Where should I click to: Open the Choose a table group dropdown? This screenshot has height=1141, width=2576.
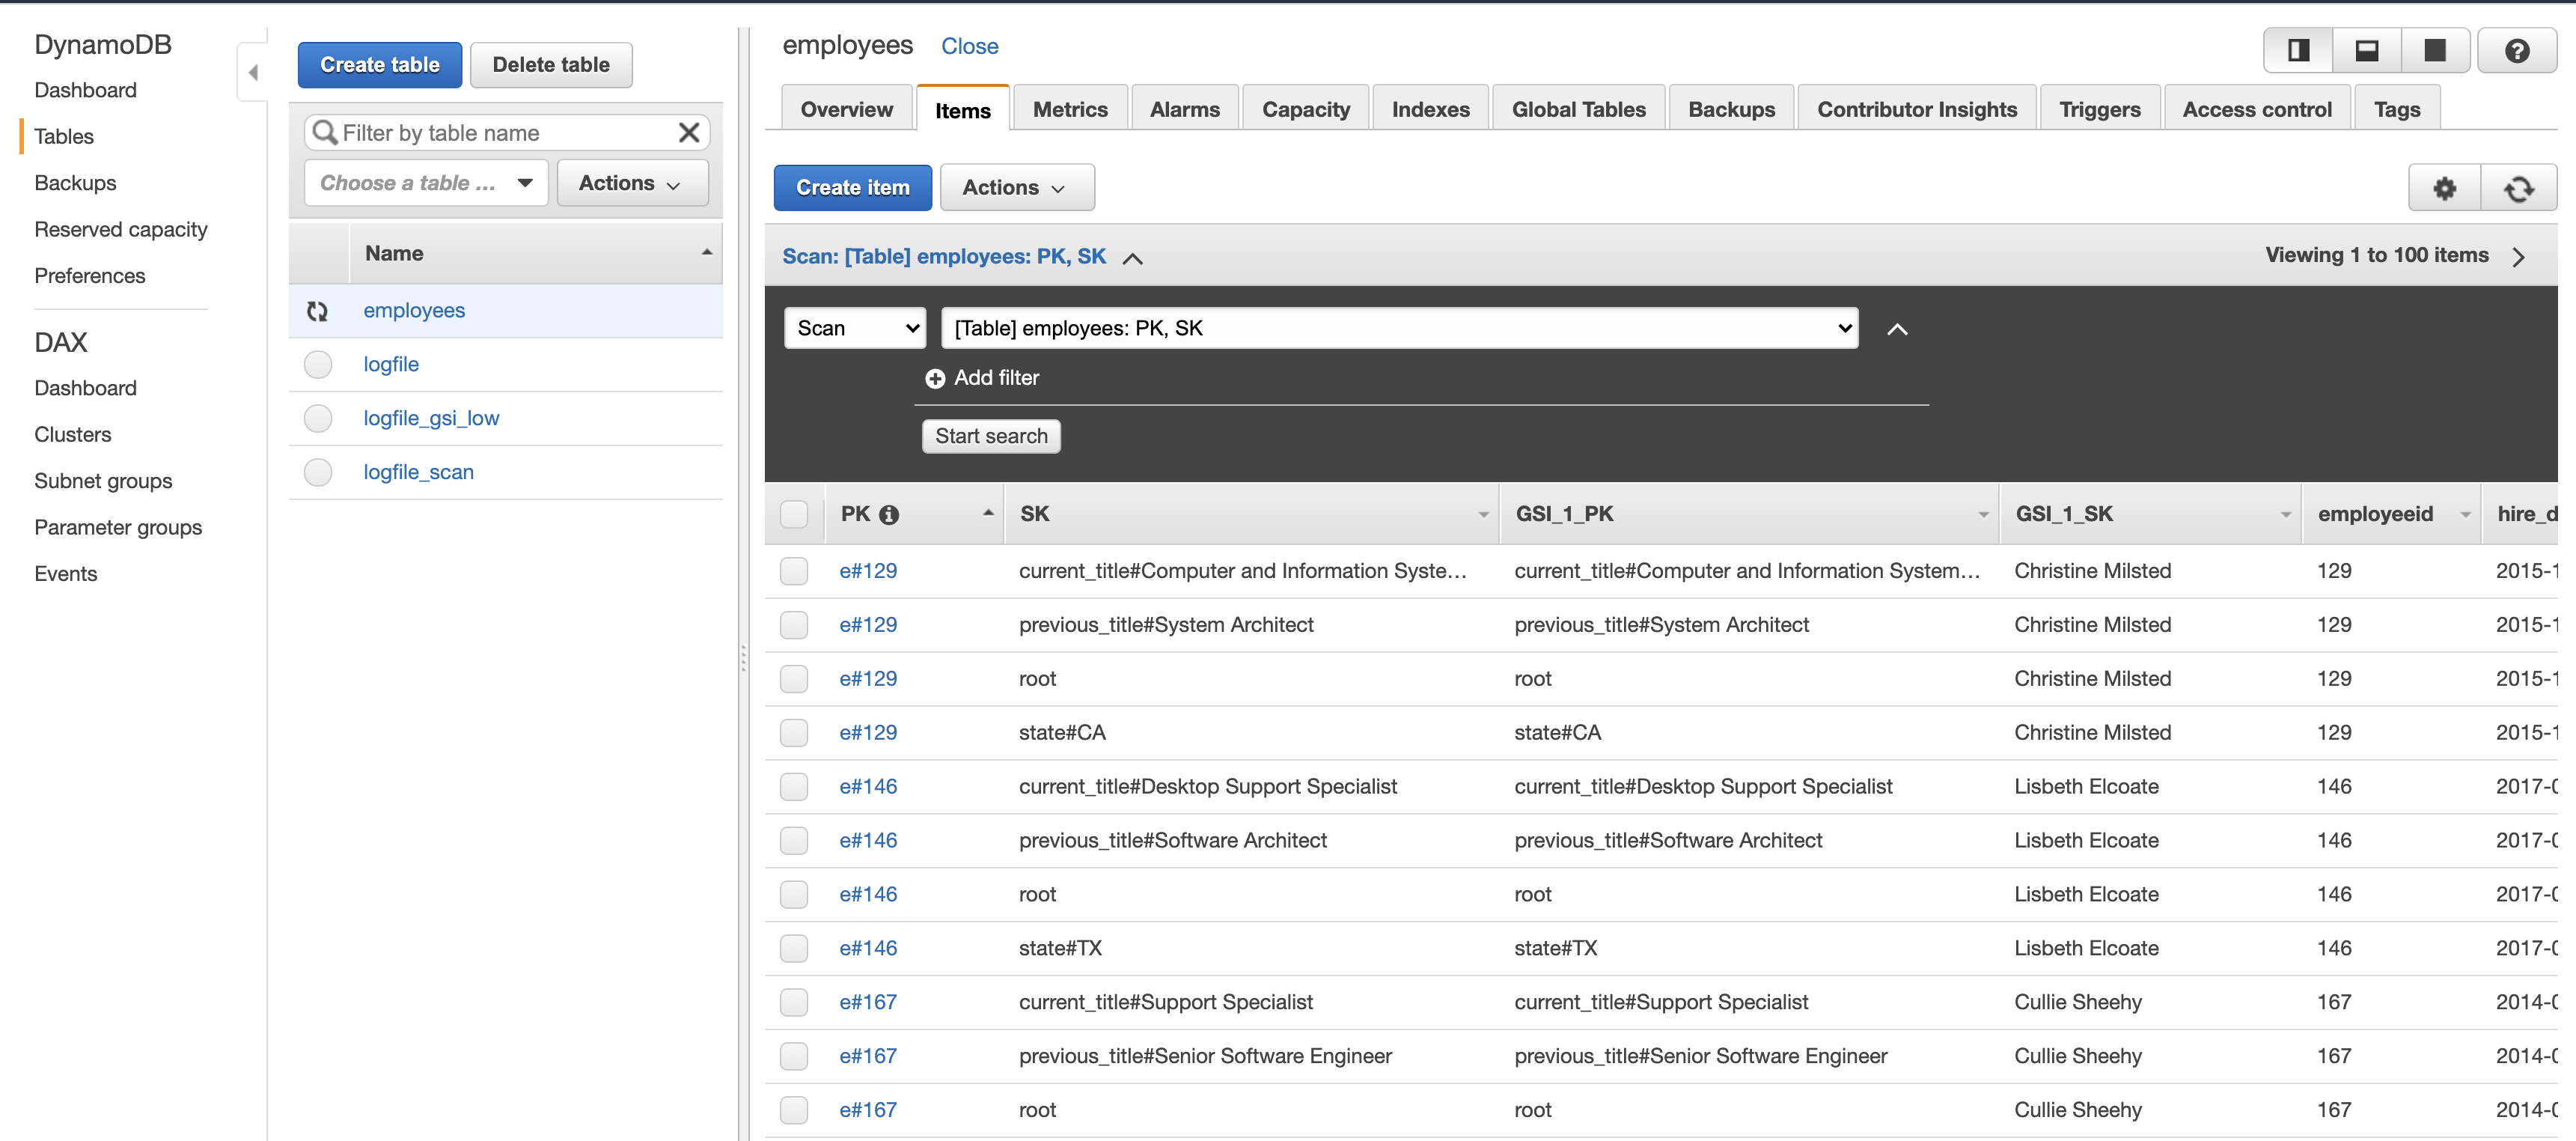click(426, 183)
